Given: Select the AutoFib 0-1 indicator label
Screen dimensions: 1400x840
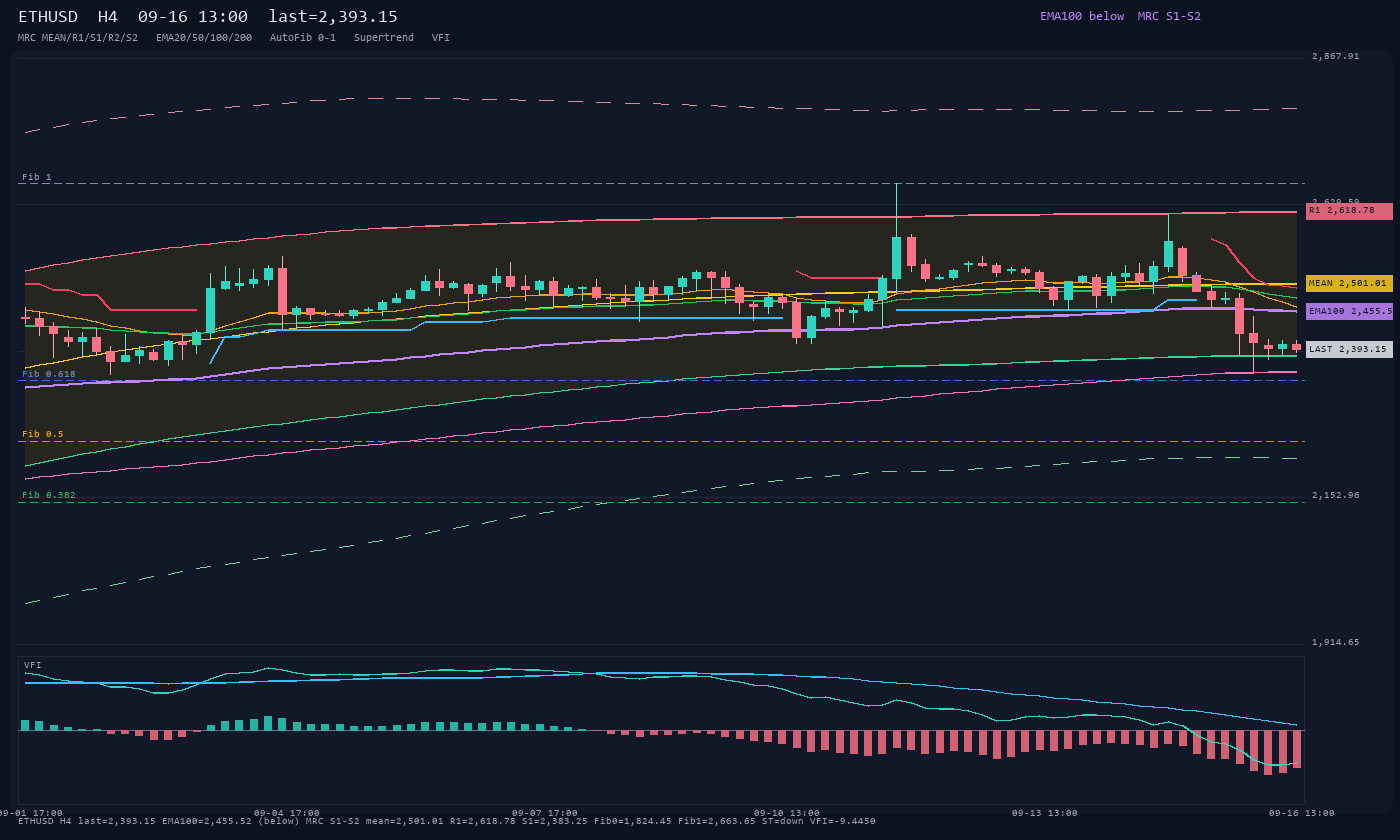Looking at the screenshot, I should point(303,38).
